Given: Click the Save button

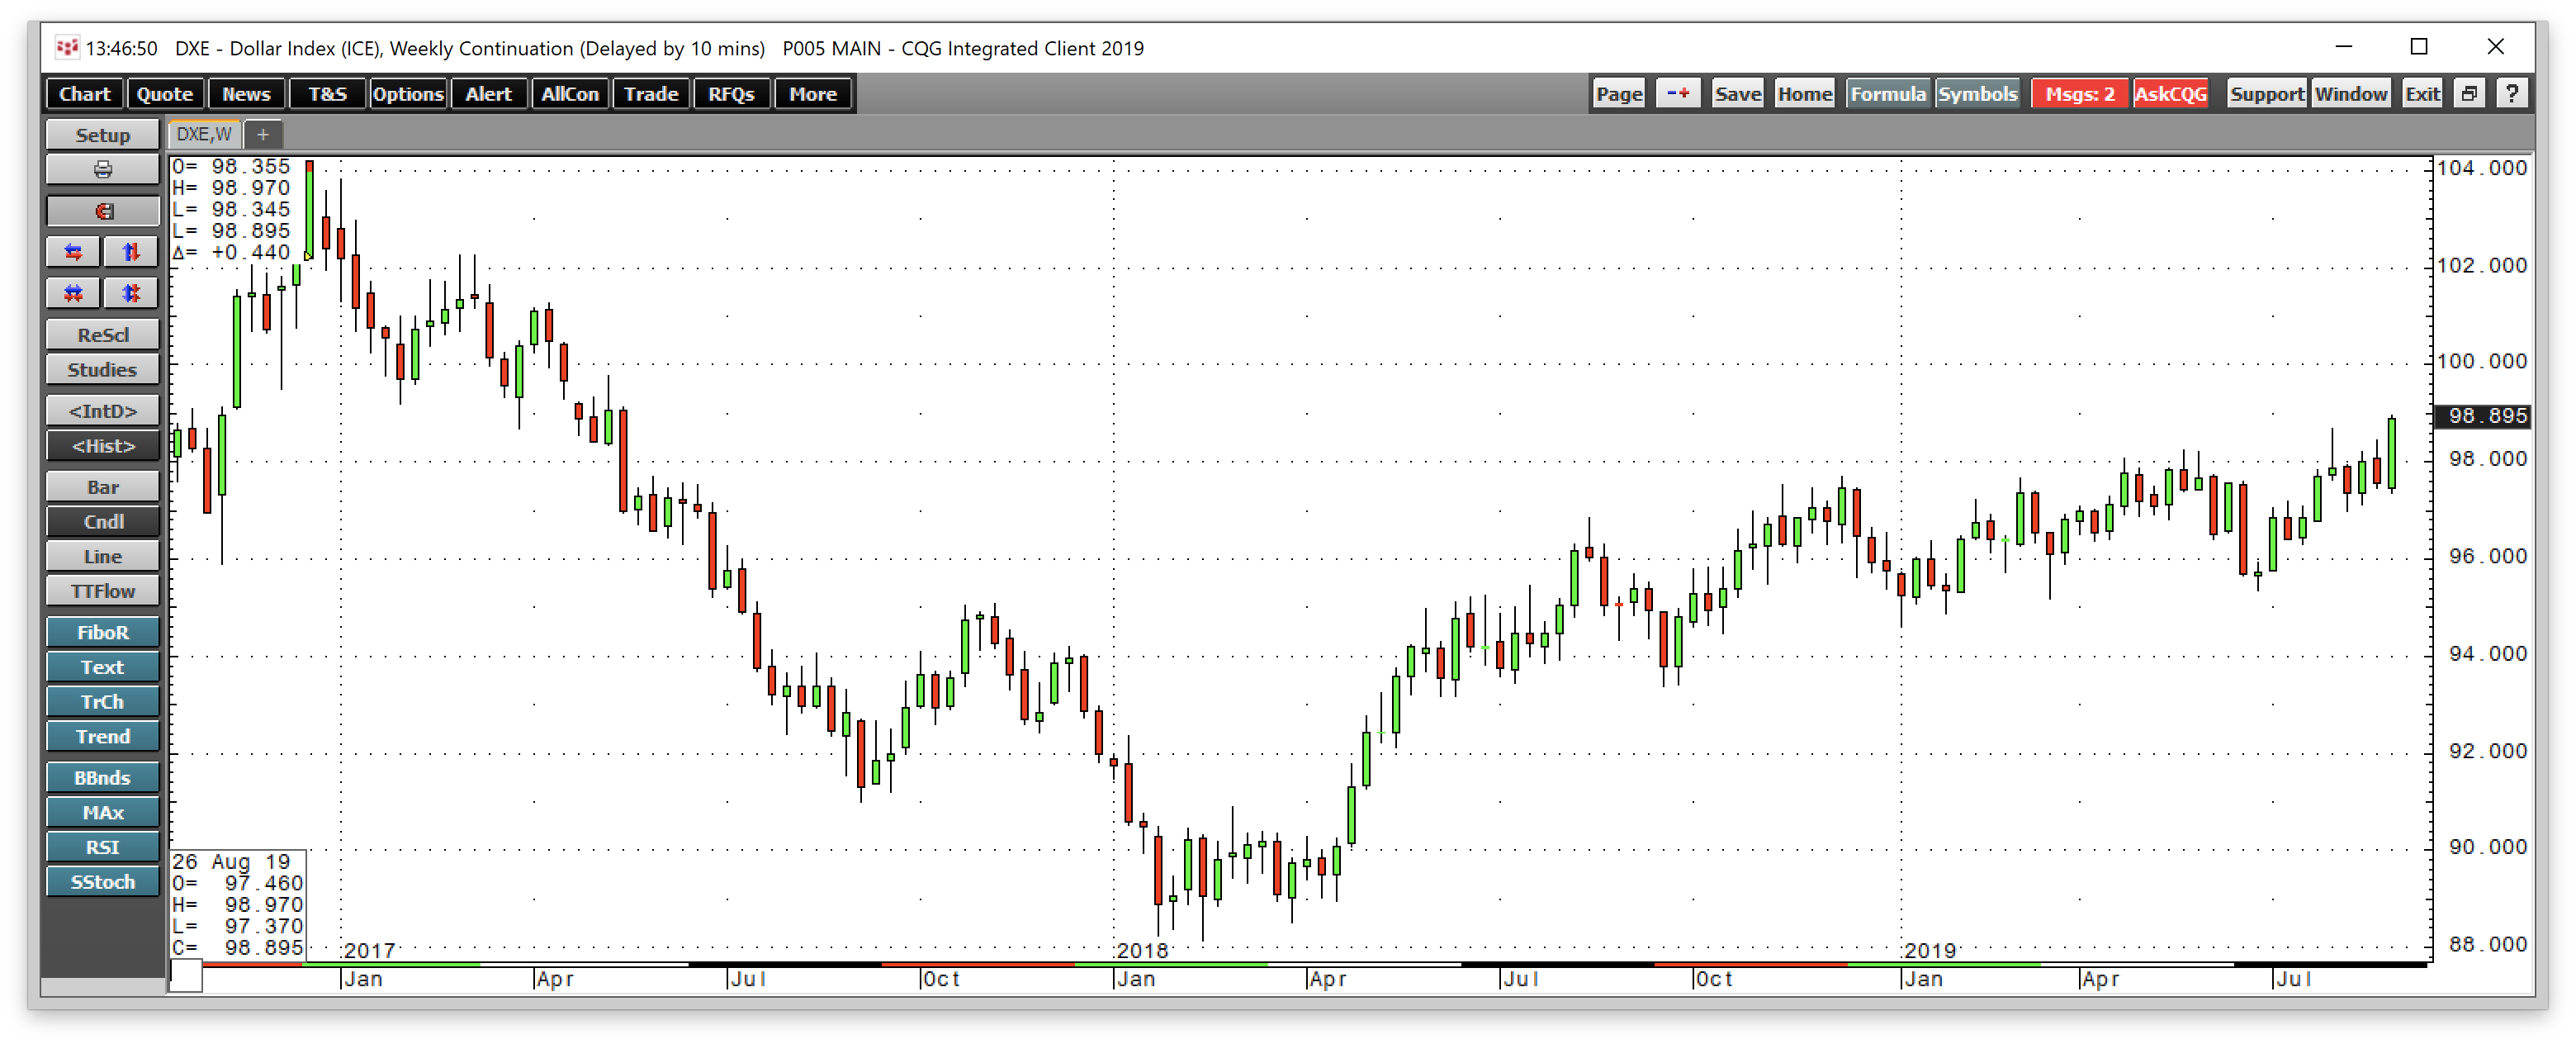Looking at the screenshot, I should [x=1737, y=93].
